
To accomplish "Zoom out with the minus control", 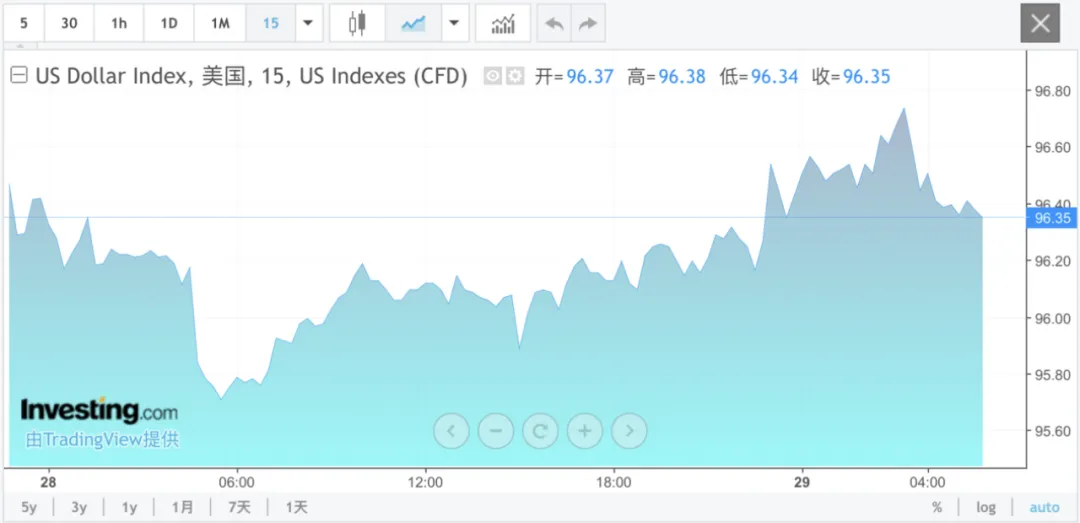I will pos(495,431).
